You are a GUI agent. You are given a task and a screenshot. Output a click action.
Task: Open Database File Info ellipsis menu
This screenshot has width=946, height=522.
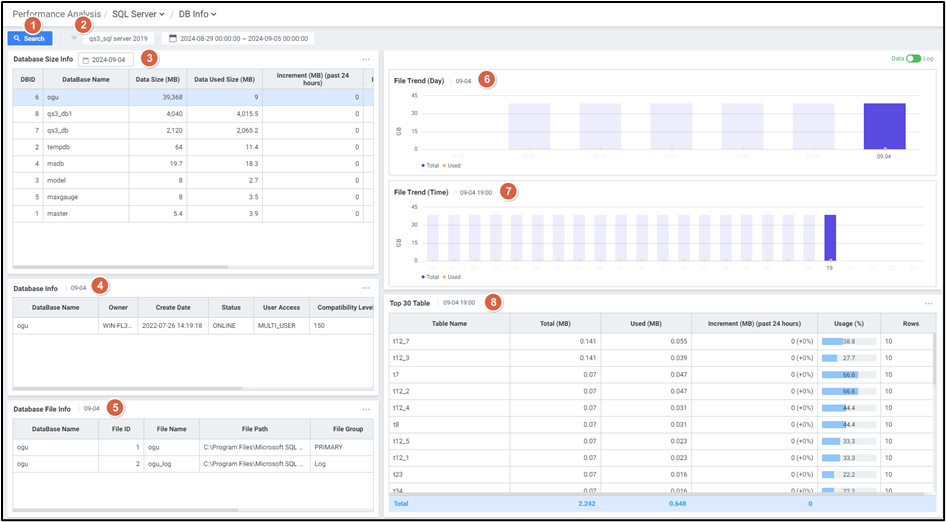366,409
